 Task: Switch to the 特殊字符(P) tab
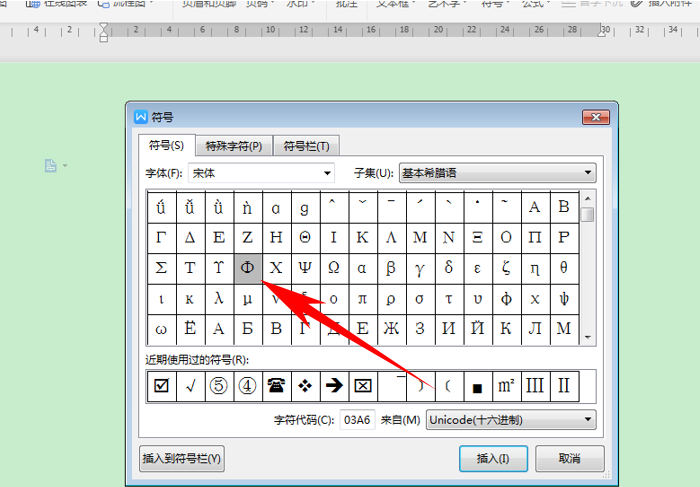[234, 146]
